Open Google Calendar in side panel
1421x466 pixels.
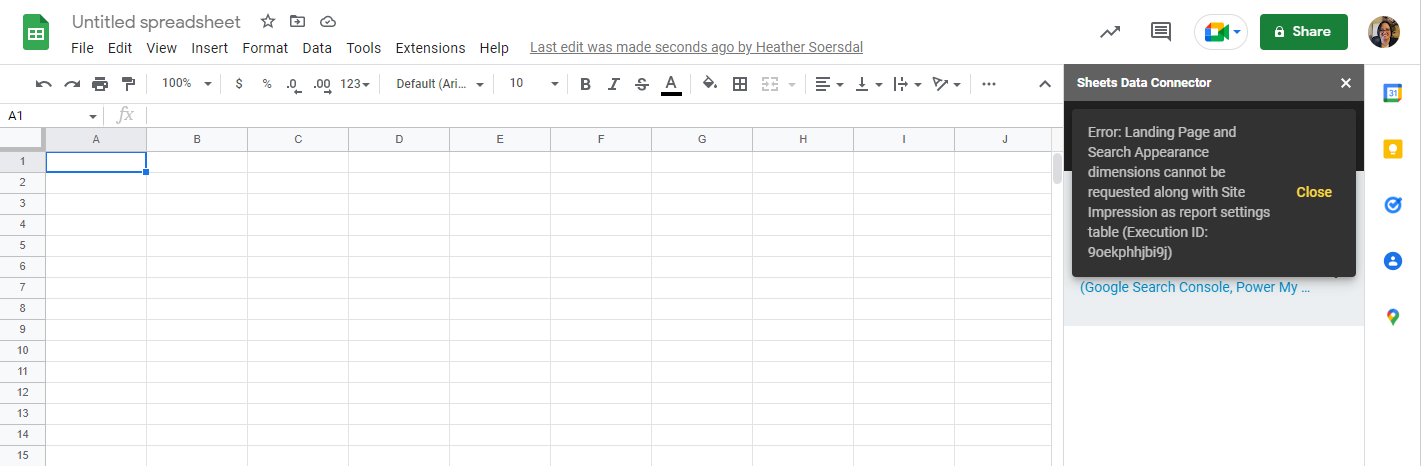coord(1392,93)
